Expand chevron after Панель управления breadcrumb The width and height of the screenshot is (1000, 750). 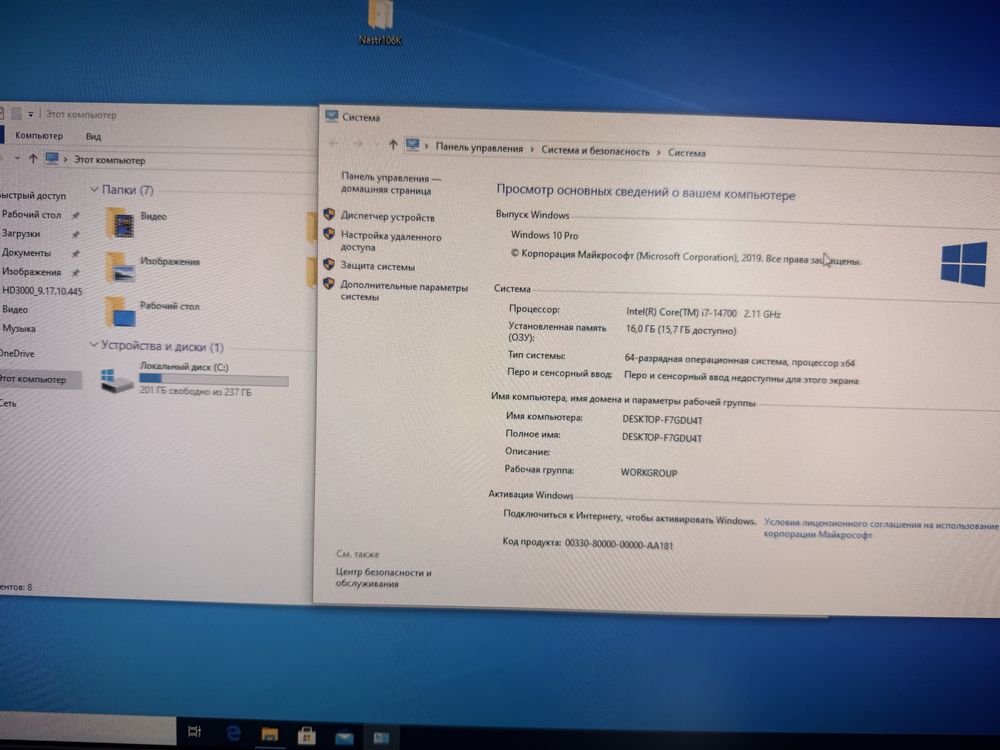(x=532, y=149)
